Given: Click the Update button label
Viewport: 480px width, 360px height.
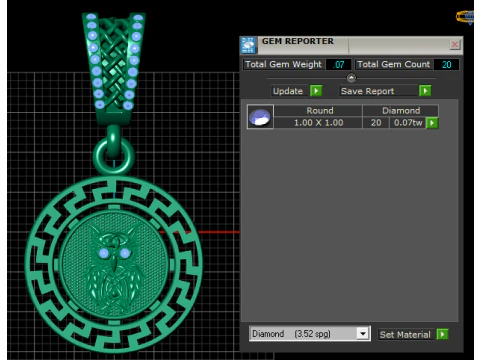Looking at the screenshot, I should (x=288, y=91).
